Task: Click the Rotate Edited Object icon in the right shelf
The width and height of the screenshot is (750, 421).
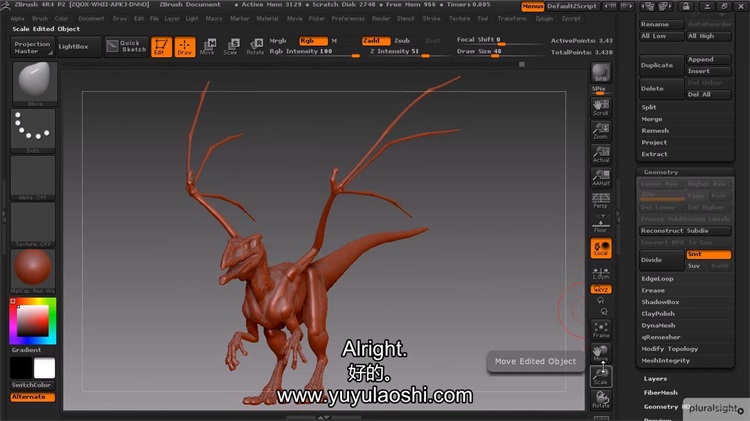Action: pos(601,400)
